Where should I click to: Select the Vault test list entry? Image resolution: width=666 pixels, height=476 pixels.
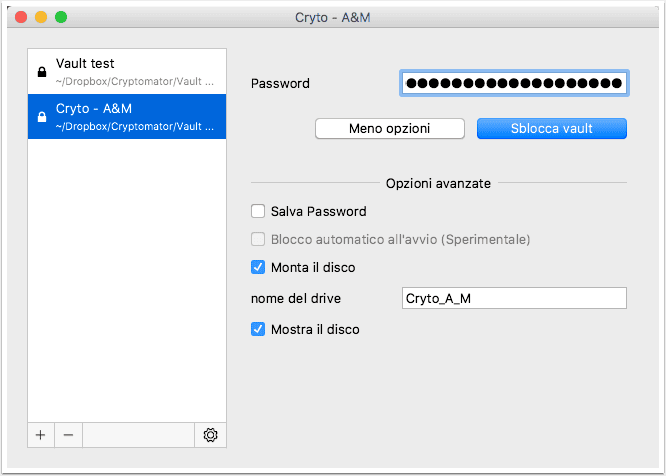[x=127, y=71]
